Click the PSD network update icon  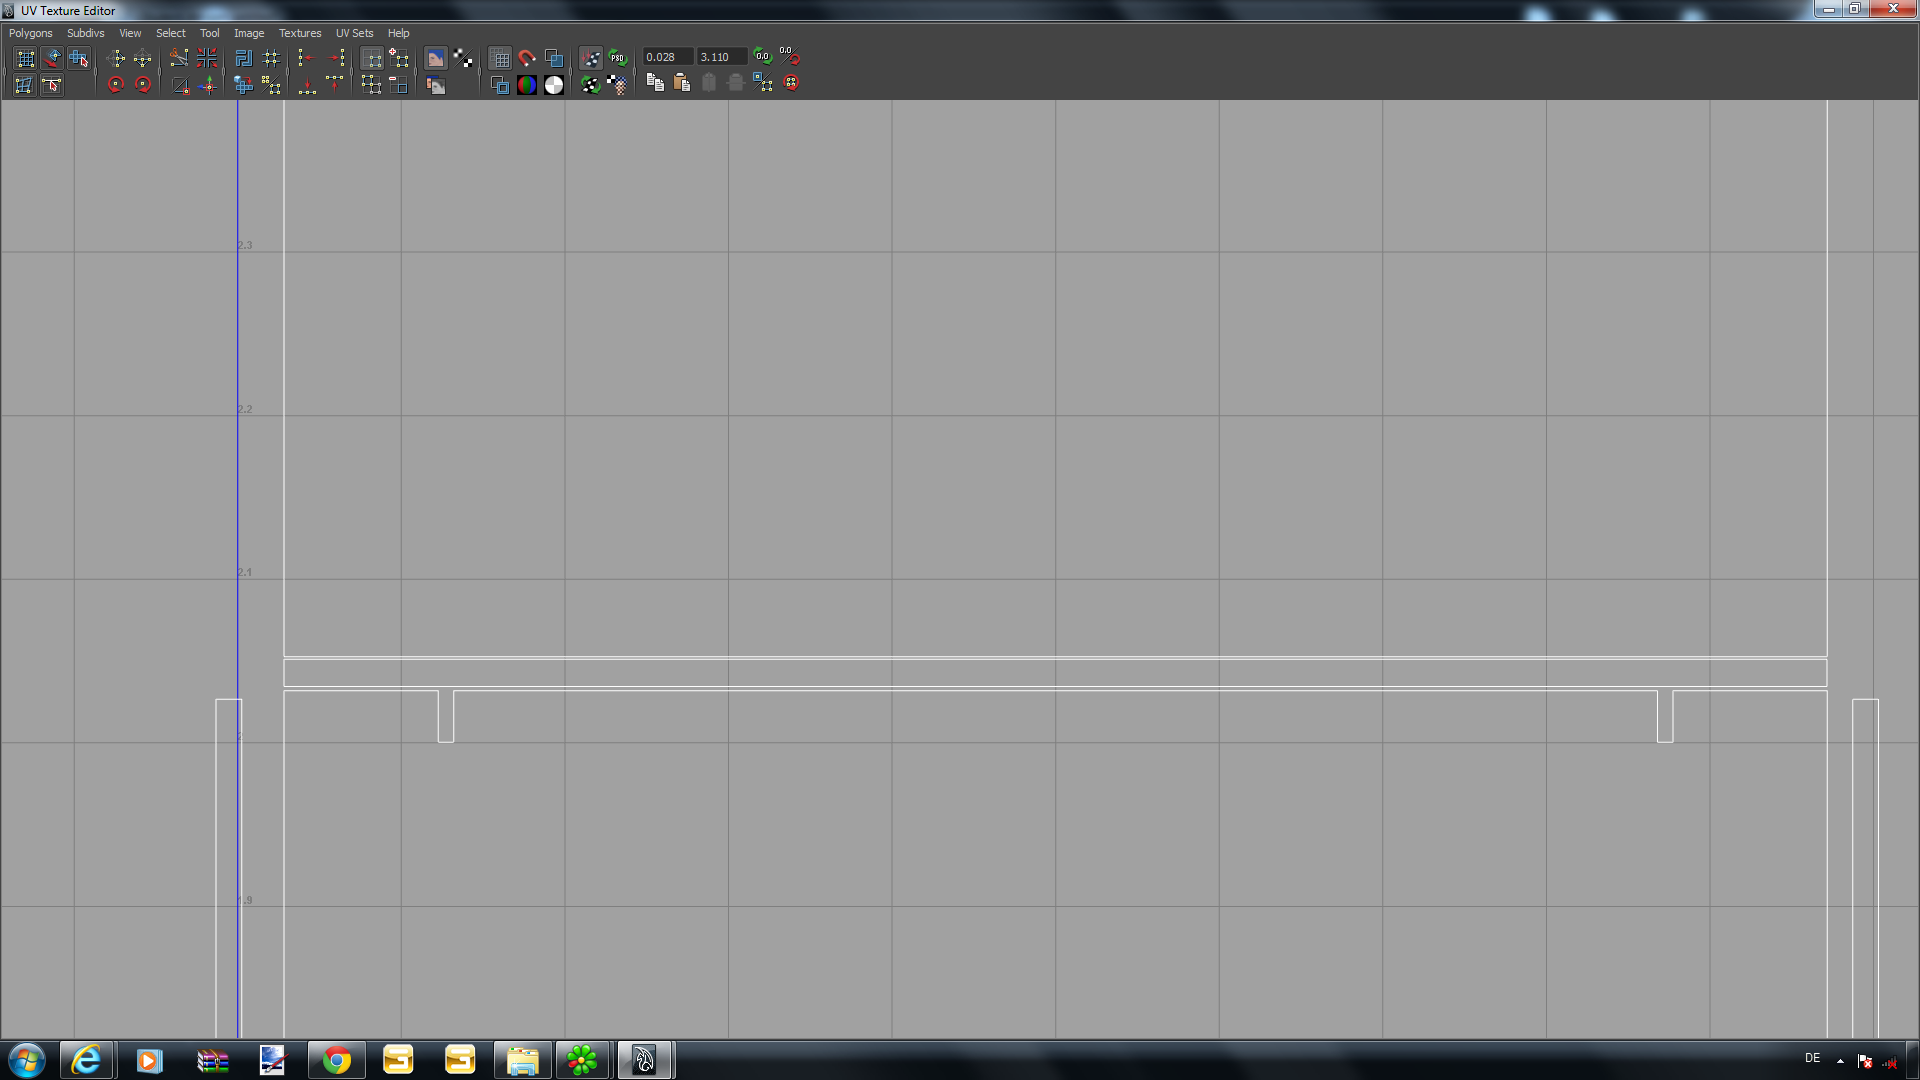[x=618, y=58]
